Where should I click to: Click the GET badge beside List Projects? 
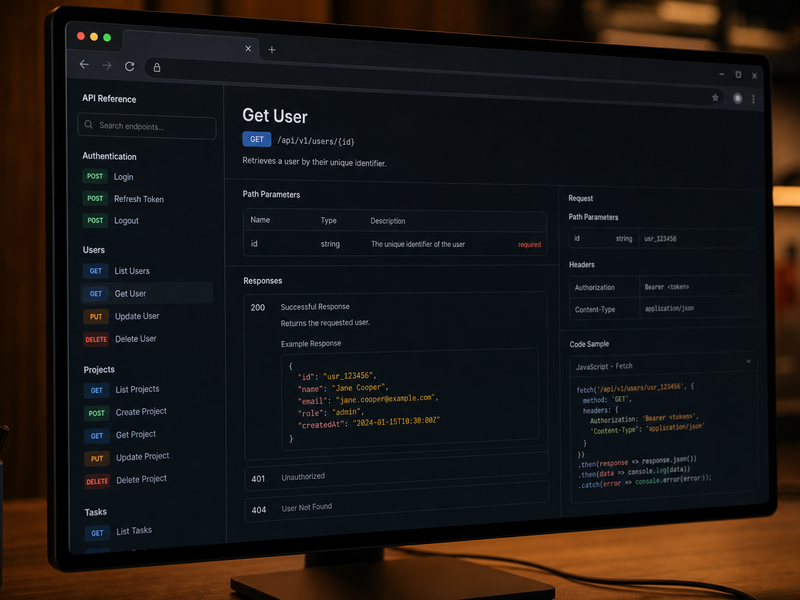pyautogui.click(x=96, y=390)
